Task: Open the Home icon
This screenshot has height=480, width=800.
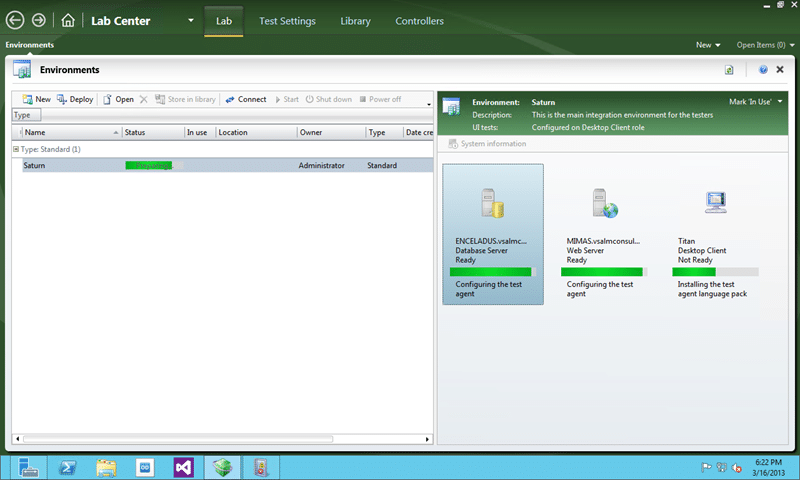Action: (68, 20)
